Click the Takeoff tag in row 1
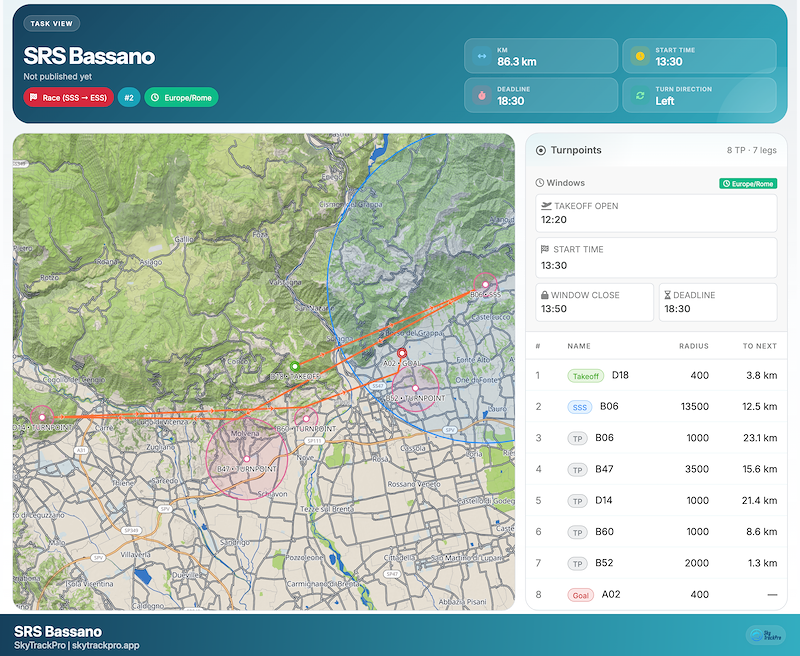 pos(586,376)
